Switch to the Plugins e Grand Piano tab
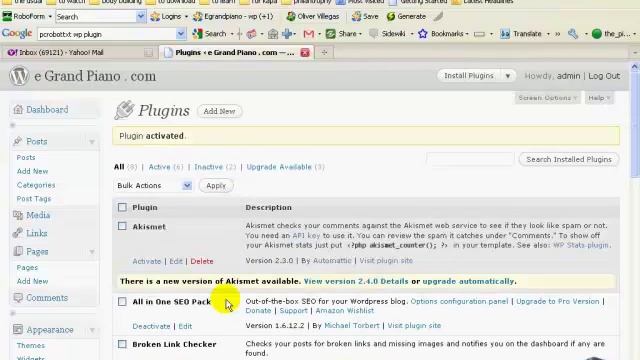This screenshot has height=360, width=640. coord(237,53)
